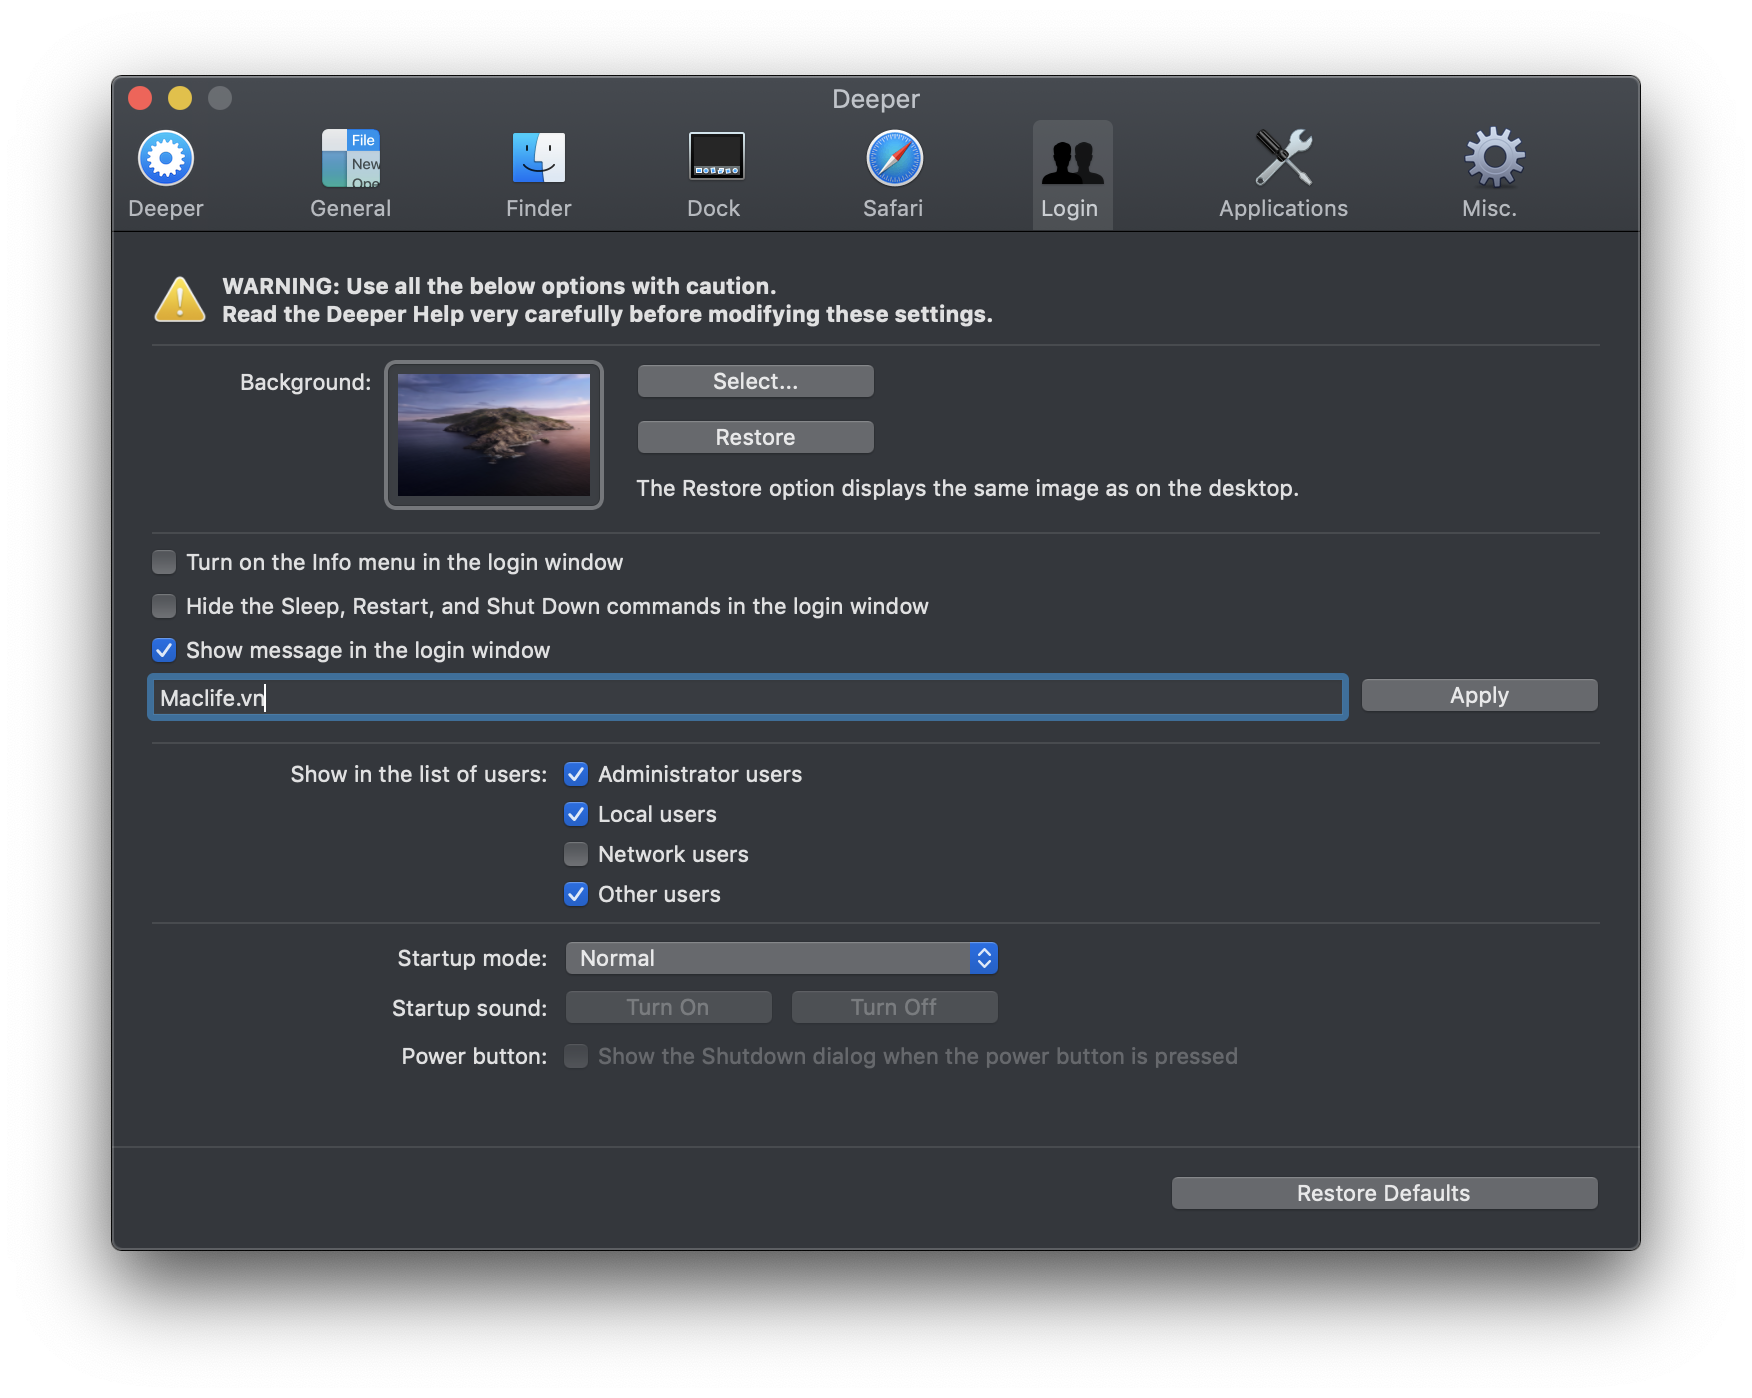Open the Applications settings pane
1752x1398 pixels.
point(1283,172)
